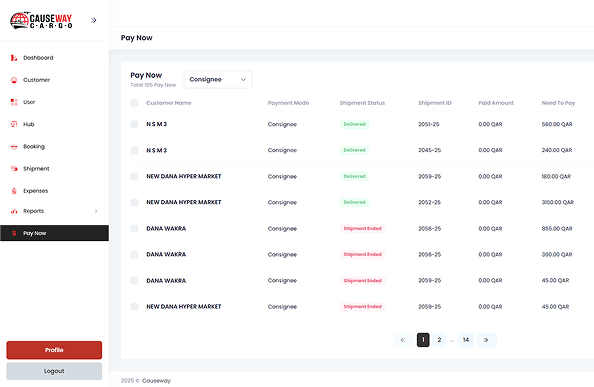
Task: Check the DANA WAKRA 45.00 QAR row
Action: point(134,281)
